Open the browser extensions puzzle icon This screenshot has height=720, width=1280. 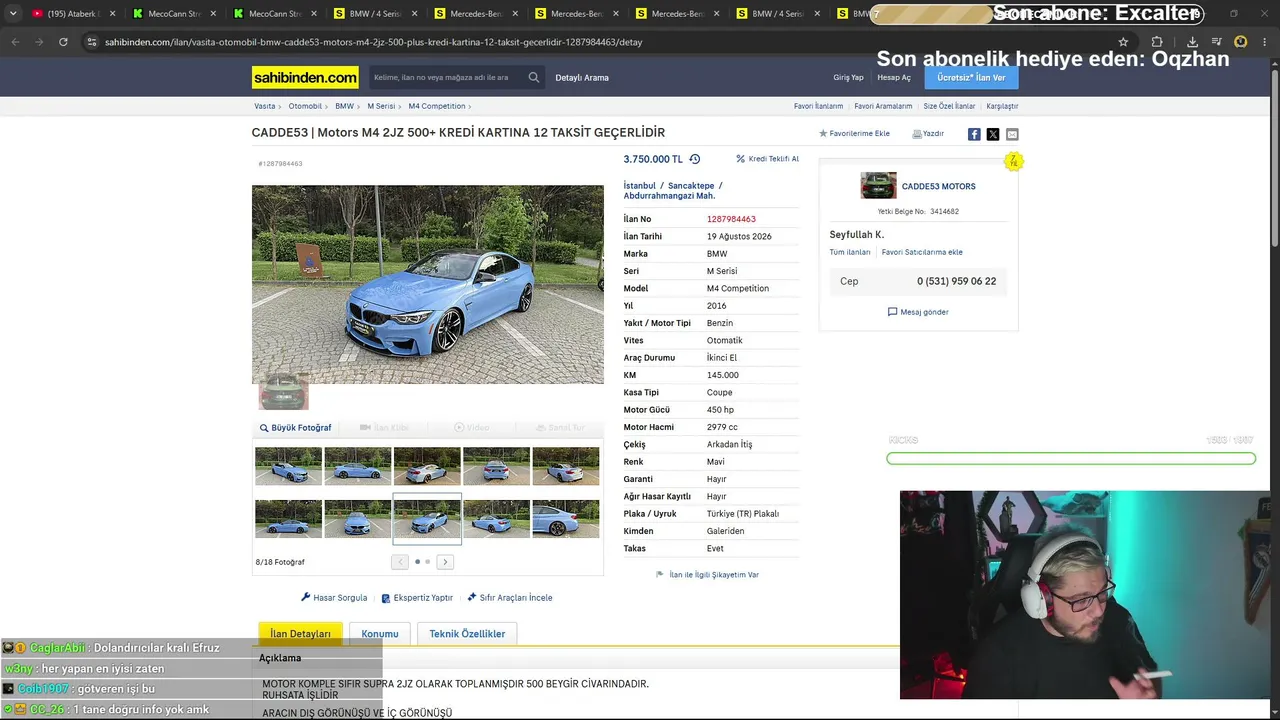coord(1157,42)
